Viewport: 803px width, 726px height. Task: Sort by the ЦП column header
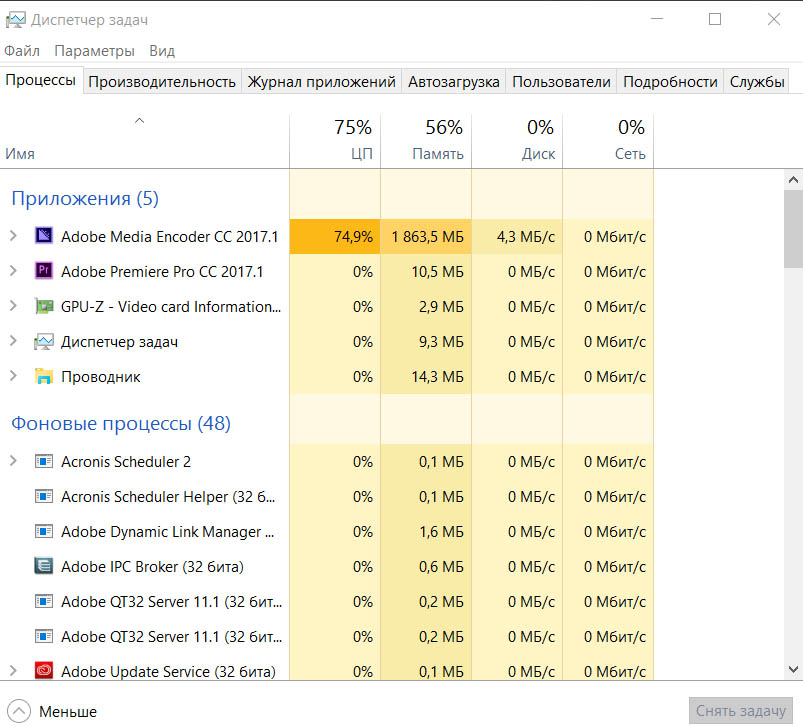tap(335, 140)
